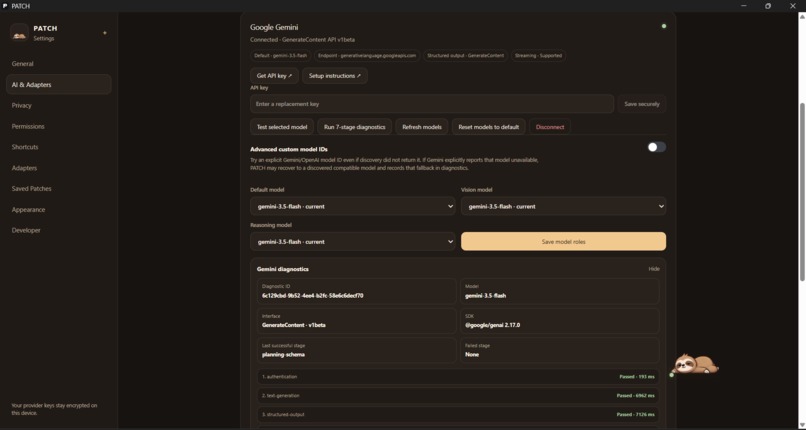The height and width of the screenshot is (430, 806).
Task: Go to Privacy settings
Action: (x=59, y=105)
